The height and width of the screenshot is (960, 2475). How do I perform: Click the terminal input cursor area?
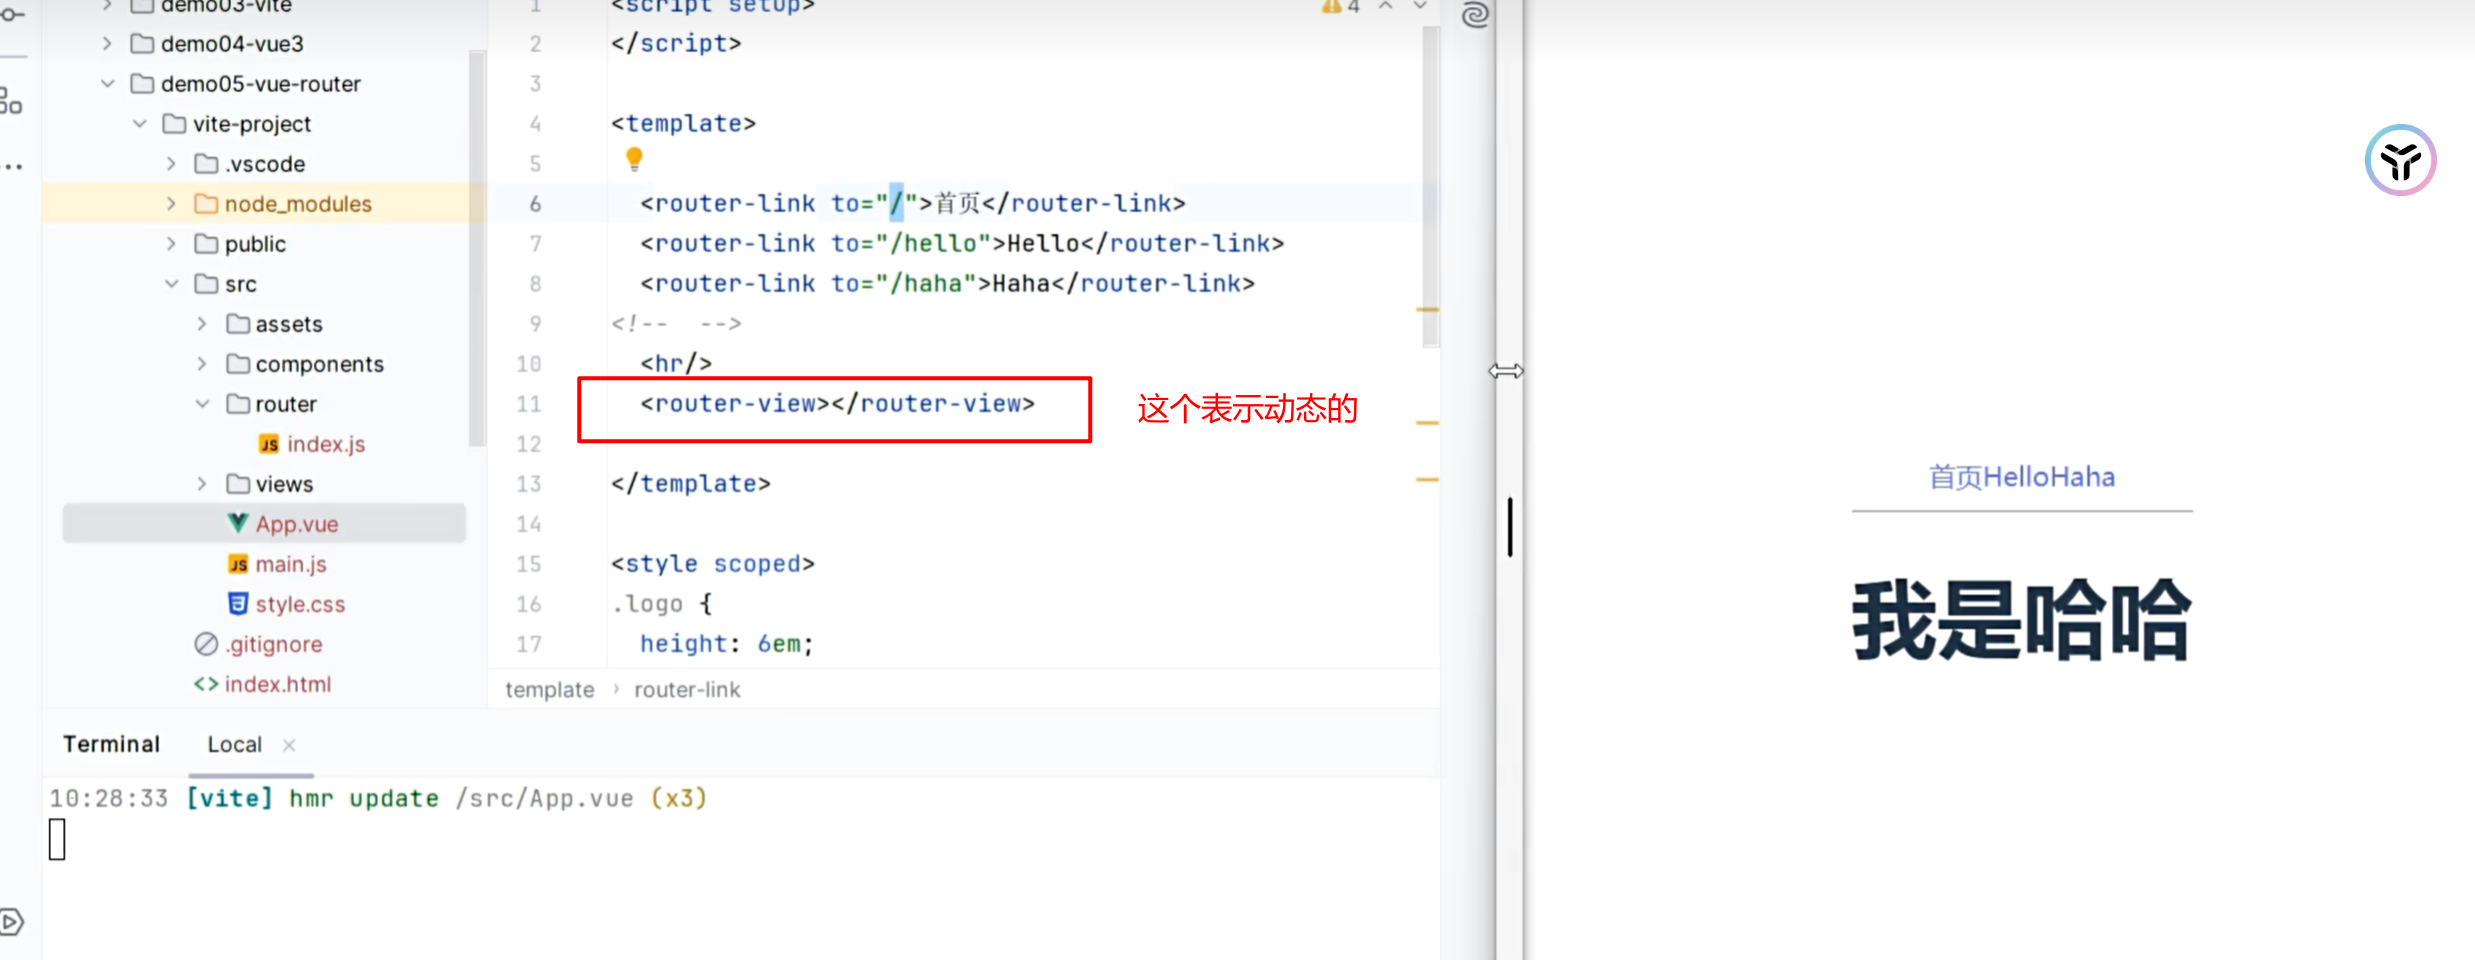click(x=58, y=839)
